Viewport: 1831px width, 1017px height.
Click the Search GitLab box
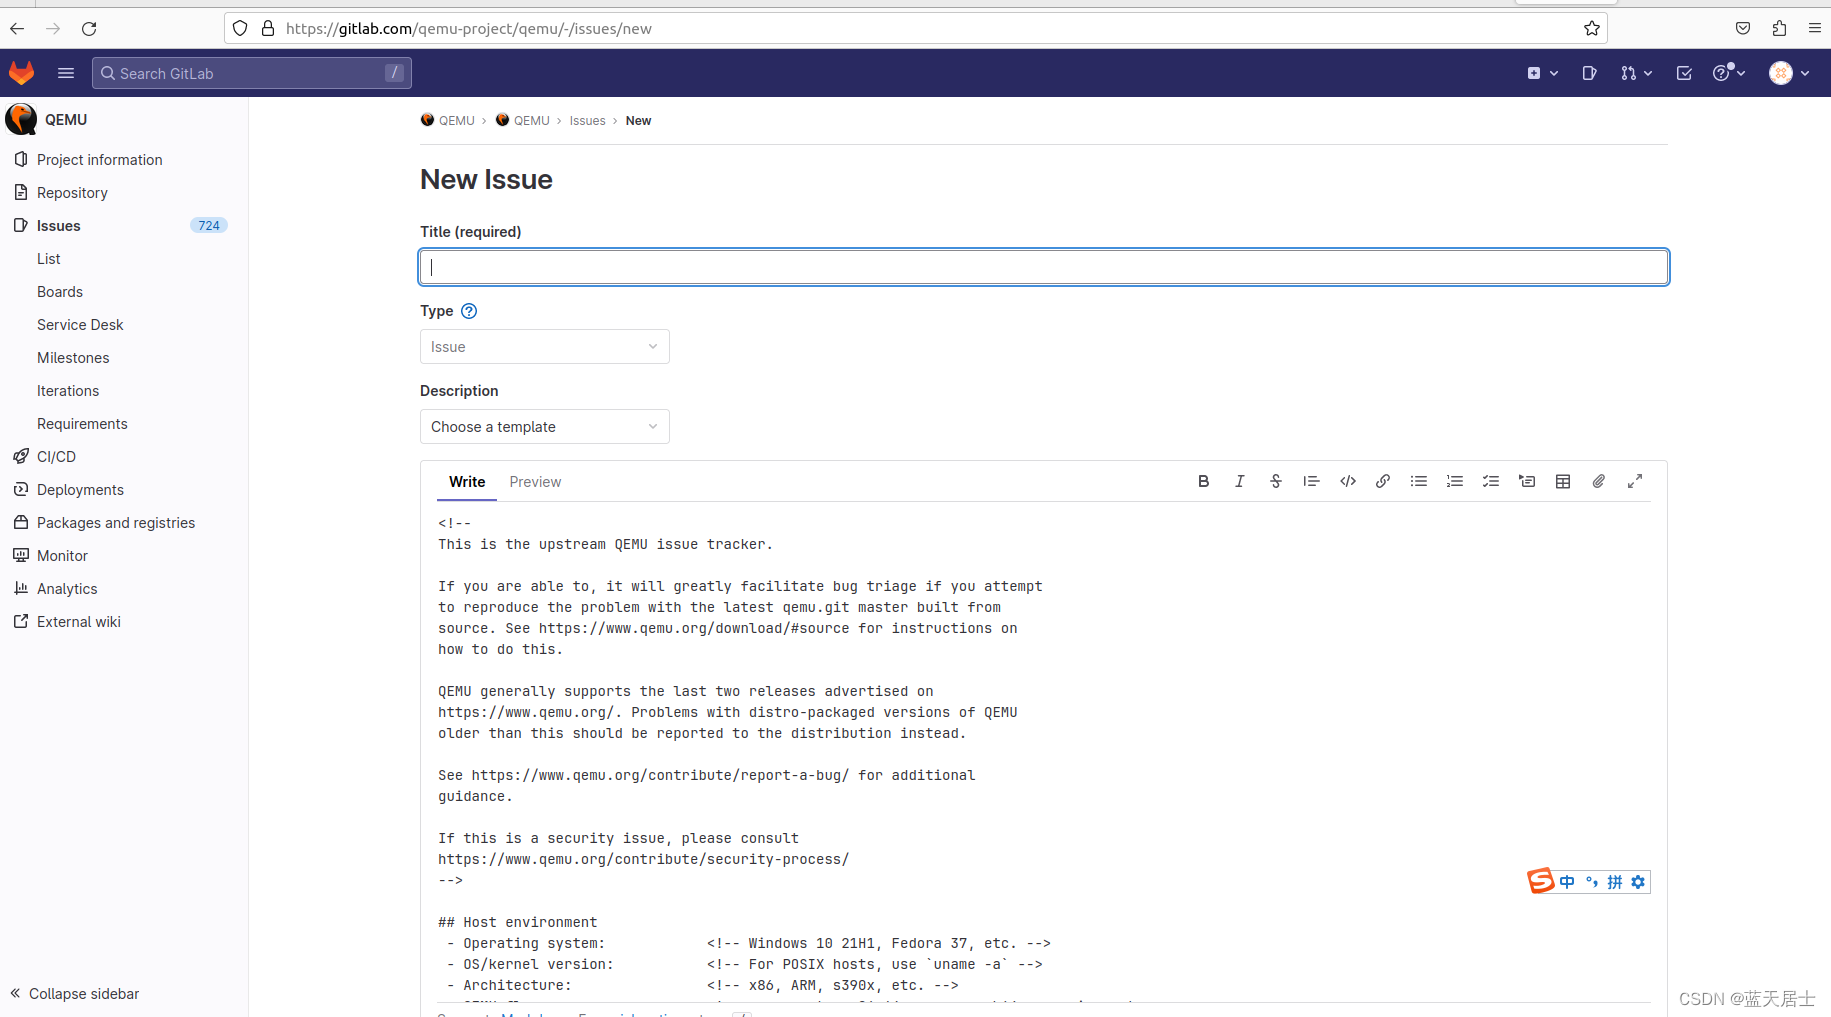(x=252, y=73)
